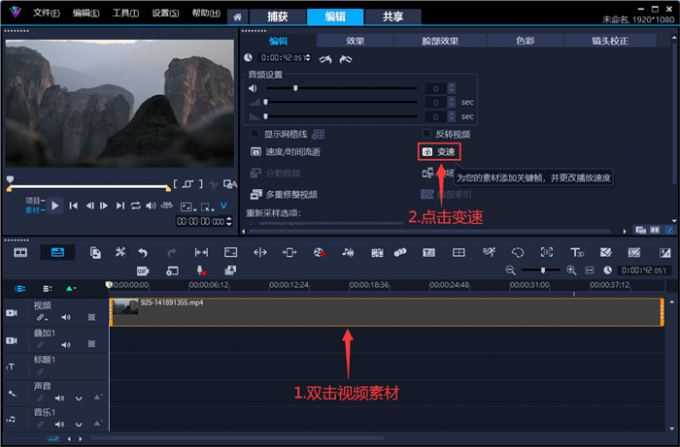This screenshot has height=447, width=680.
Task: Open the preview zoom/crop mode dropdown
Action: [208, 207]
